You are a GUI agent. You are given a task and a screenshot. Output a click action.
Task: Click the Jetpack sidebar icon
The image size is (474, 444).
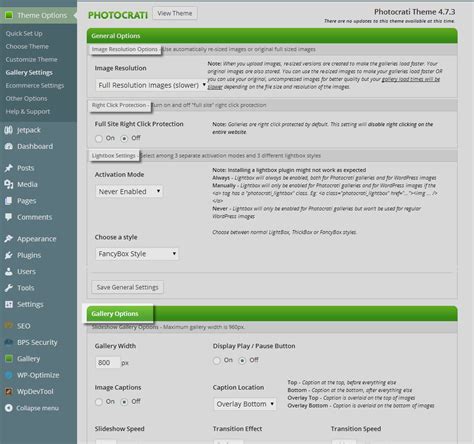(x=9, y=130)
